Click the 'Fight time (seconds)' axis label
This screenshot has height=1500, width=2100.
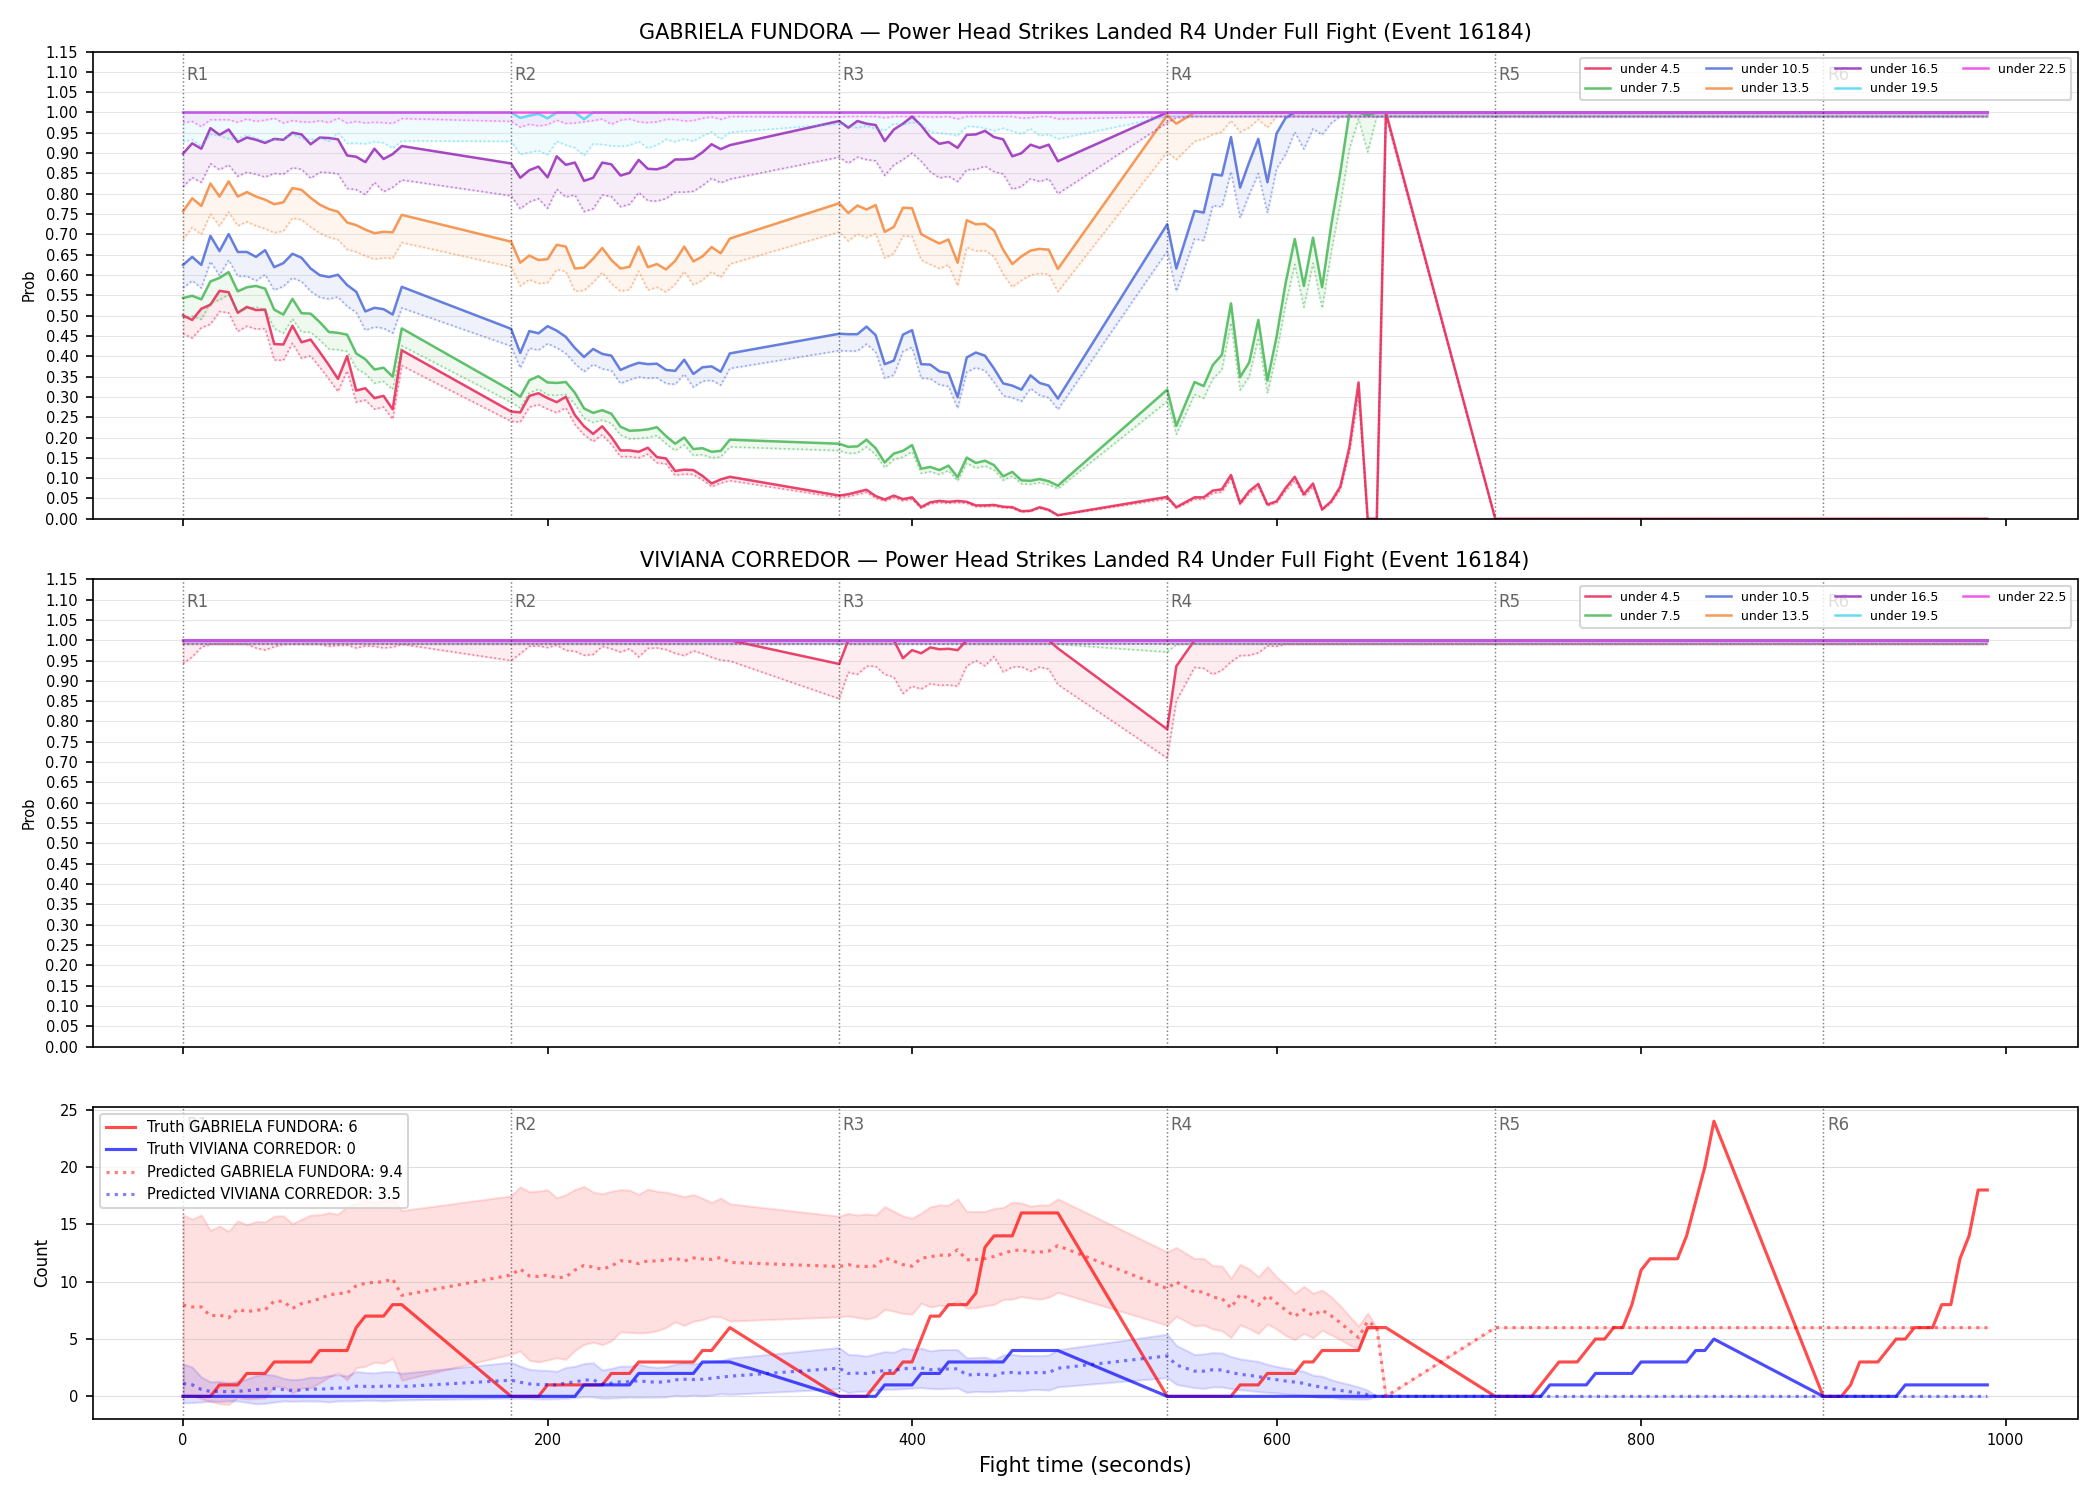click(x=1085, y=1465)
